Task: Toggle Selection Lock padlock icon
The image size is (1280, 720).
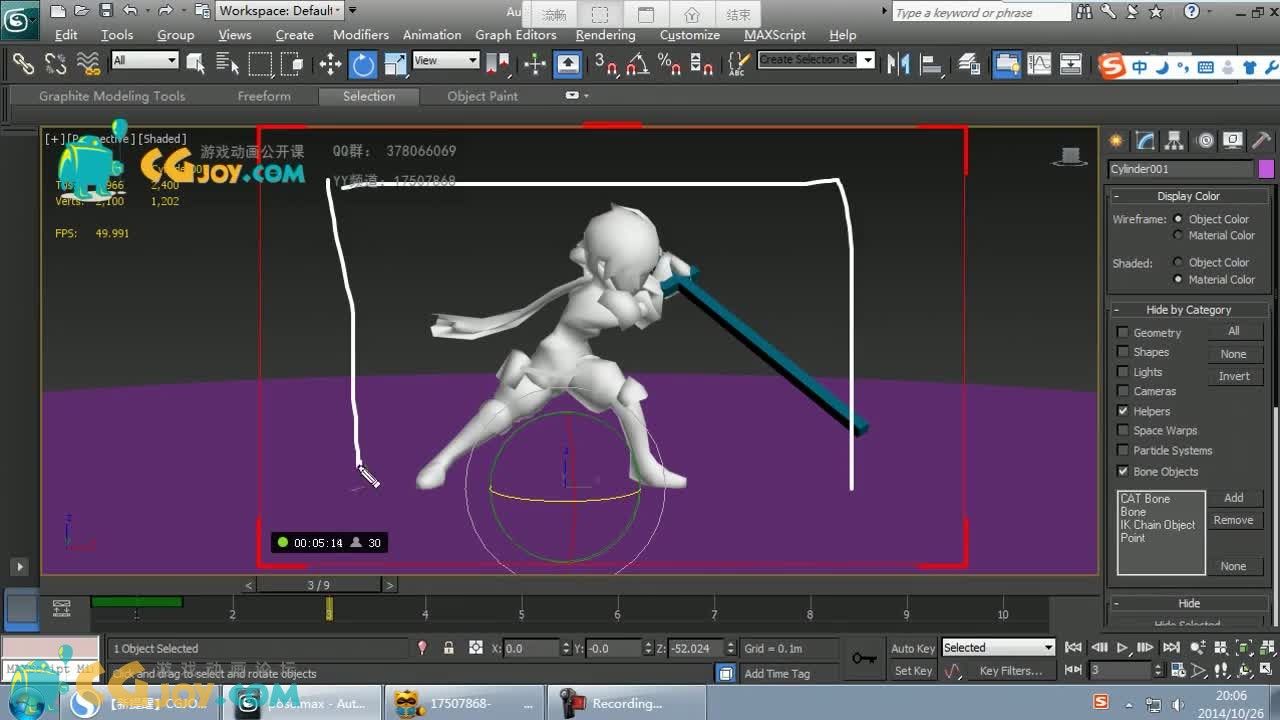Action: [x=449, y=648]
